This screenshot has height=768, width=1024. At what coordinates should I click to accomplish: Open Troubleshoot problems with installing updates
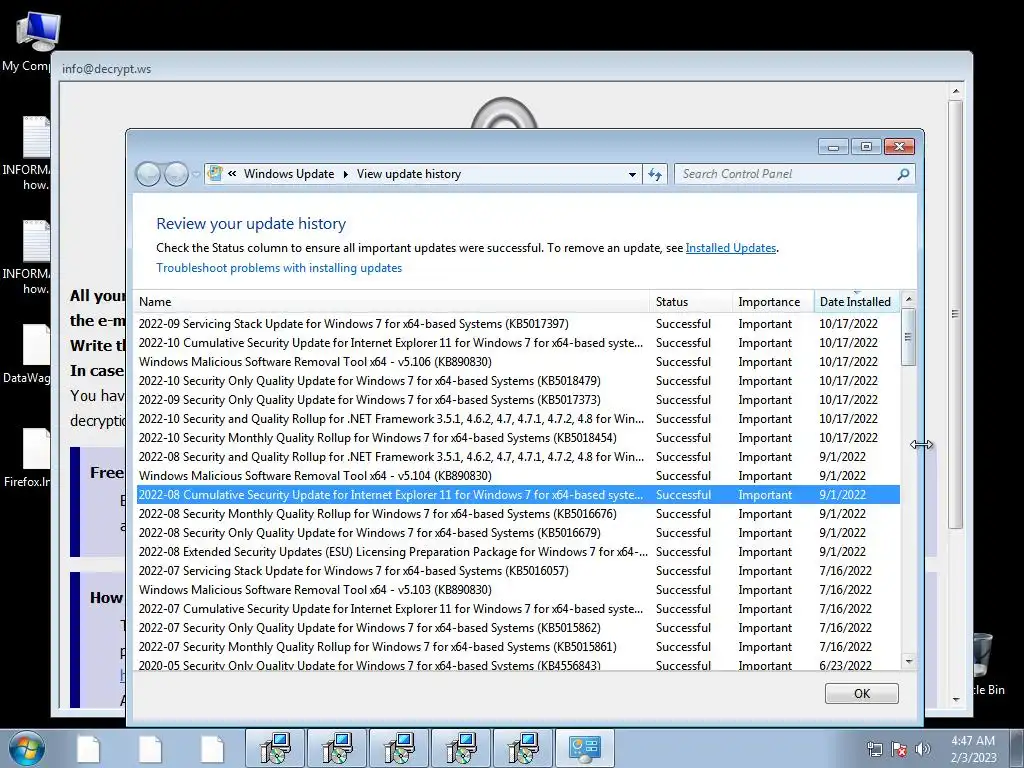tap(279, 268)
